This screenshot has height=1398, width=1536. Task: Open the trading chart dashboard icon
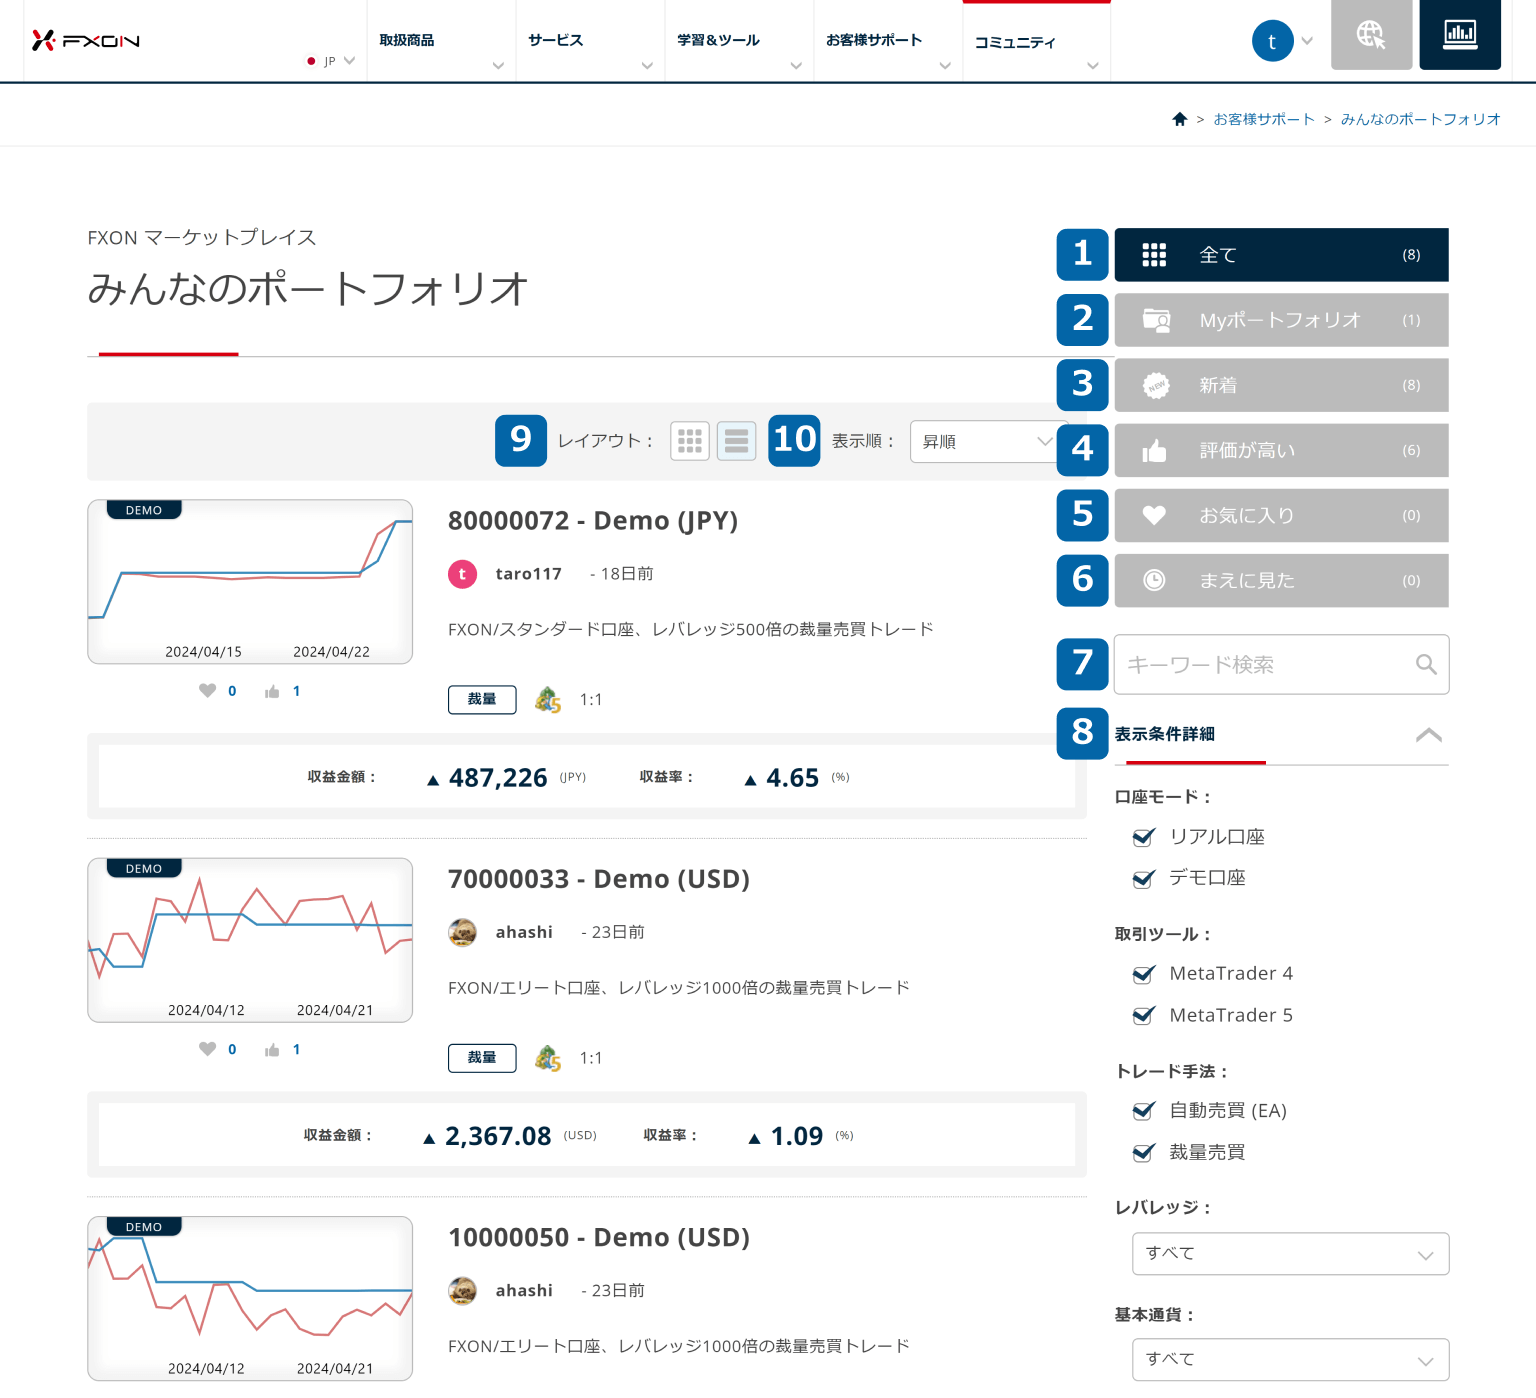click(1460, 35)
